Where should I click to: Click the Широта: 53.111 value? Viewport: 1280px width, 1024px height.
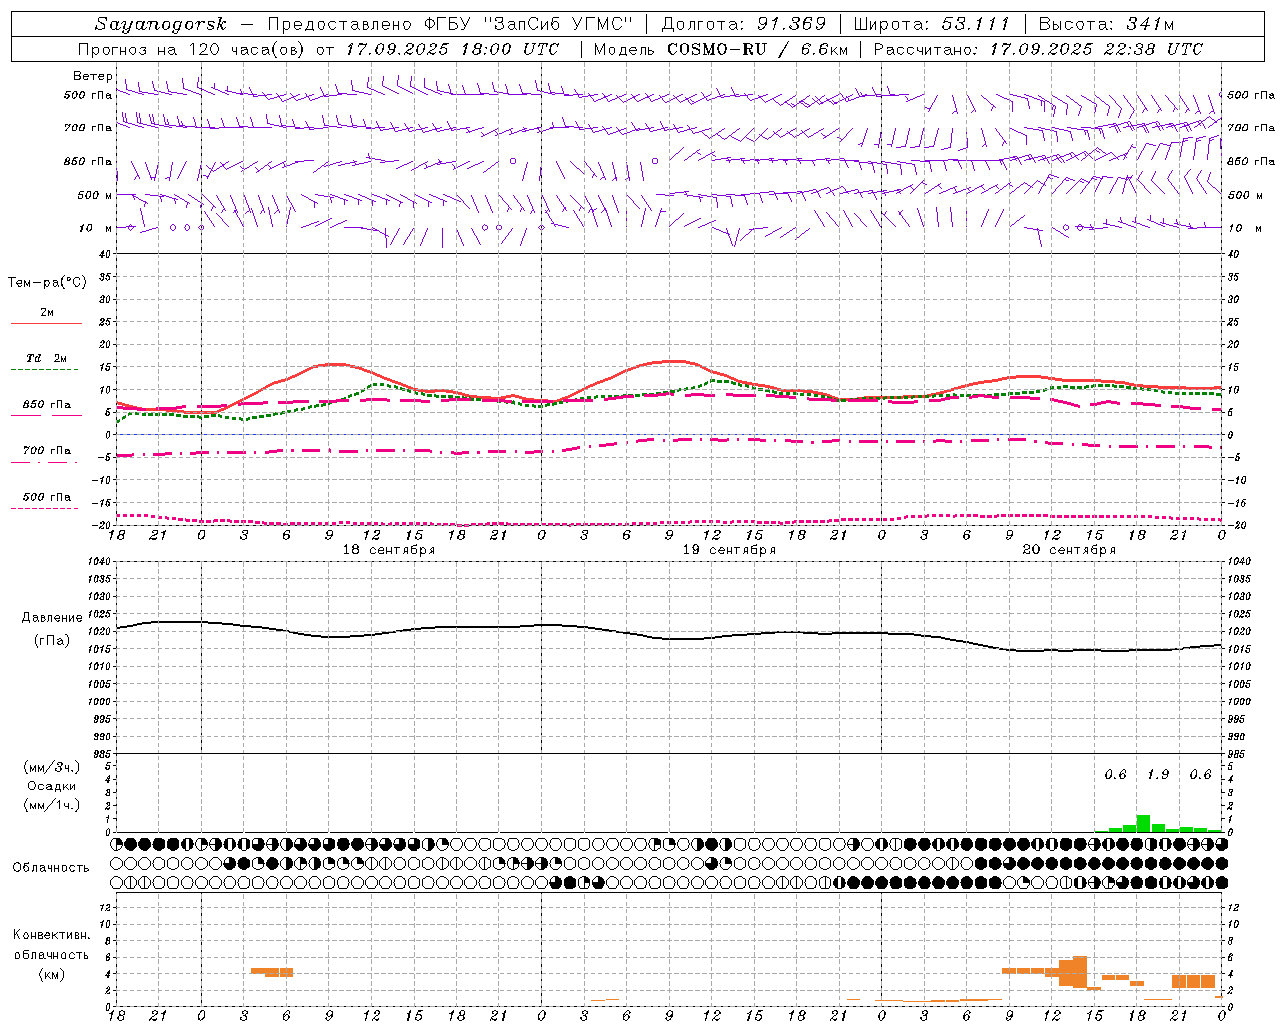(x=932, y=24)
